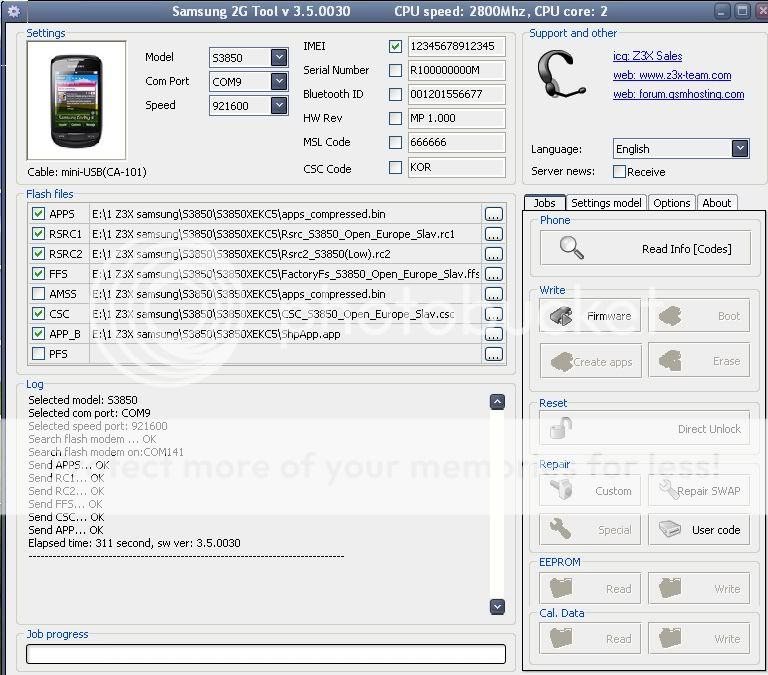Switch to the Settings model tab
The image size is (768, 675).
coord(606,203)
